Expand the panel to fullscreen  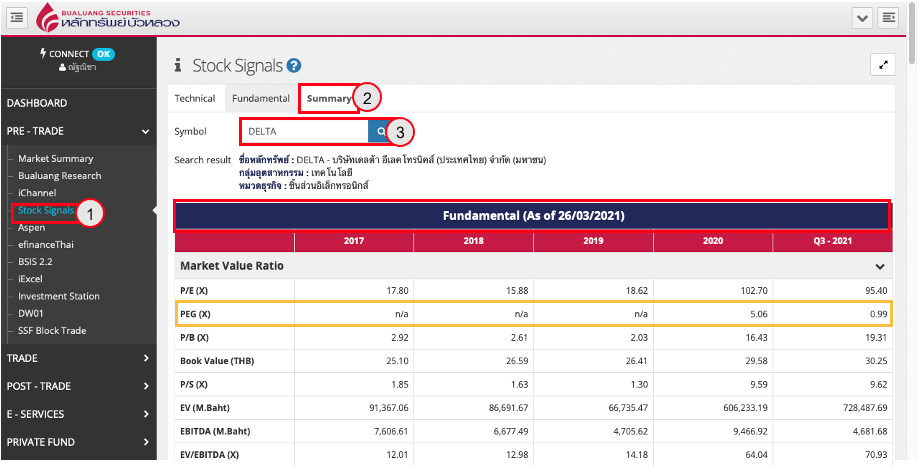pyautogui.click(x=883, y=65)
